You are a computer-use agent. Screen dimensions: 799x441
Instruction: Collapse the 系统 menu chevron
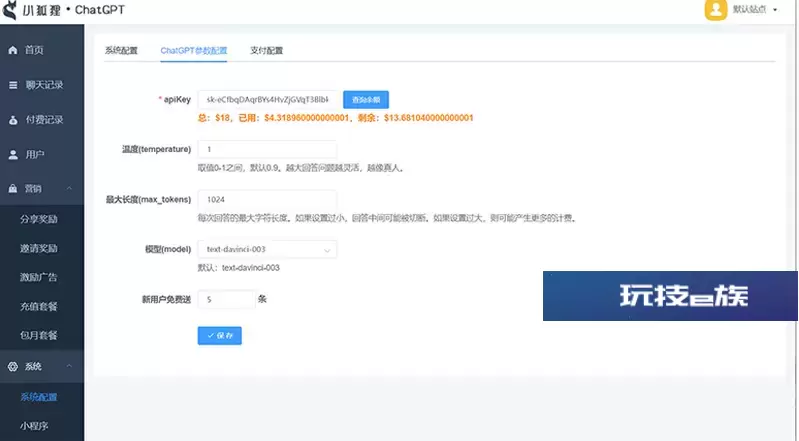pos(69,366)
